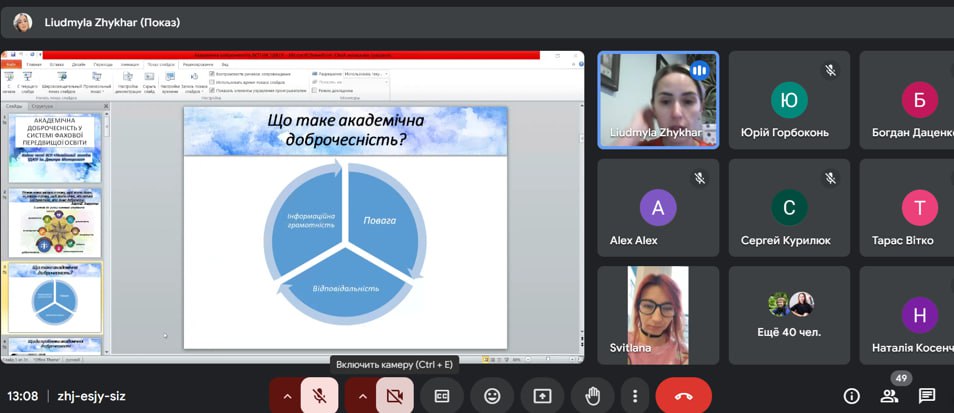Screen dimensions: 954x413
Task: Click Liudmyla Zhykhar avatar in presentation header
Action: click(23, 23)
